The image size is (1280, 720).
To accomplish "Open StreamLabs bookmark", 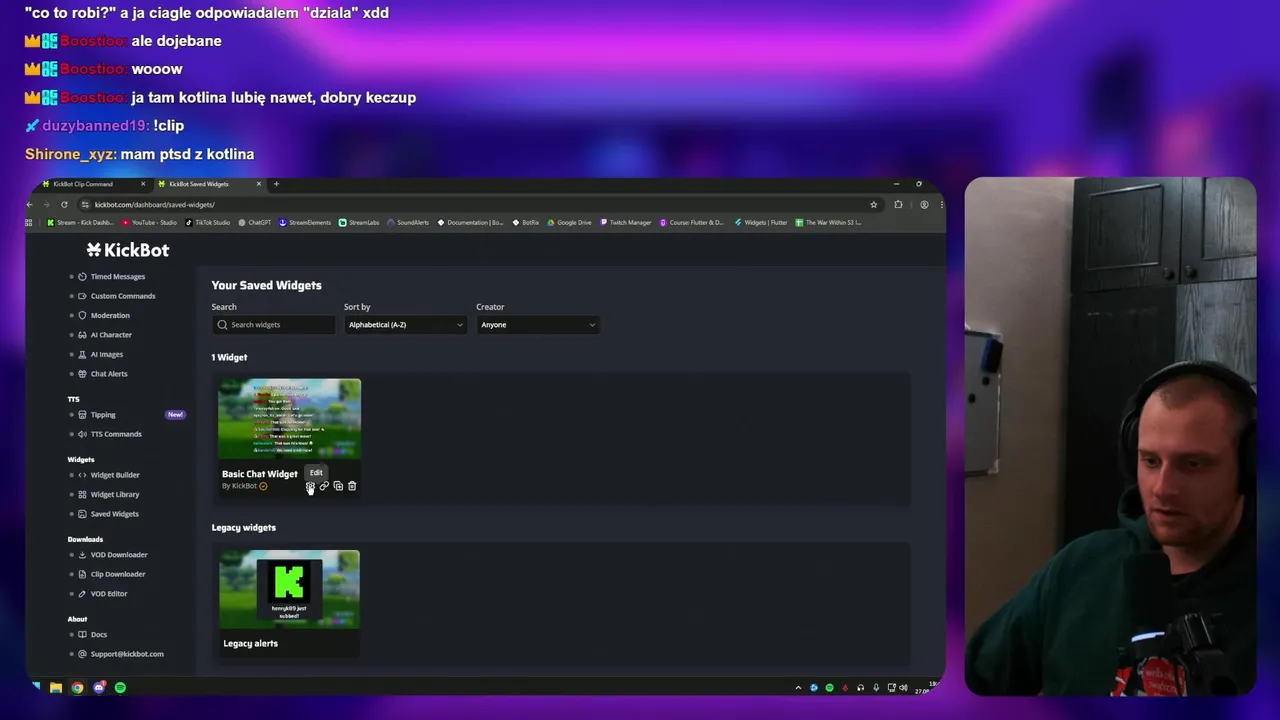I will [x=359, y=223].
